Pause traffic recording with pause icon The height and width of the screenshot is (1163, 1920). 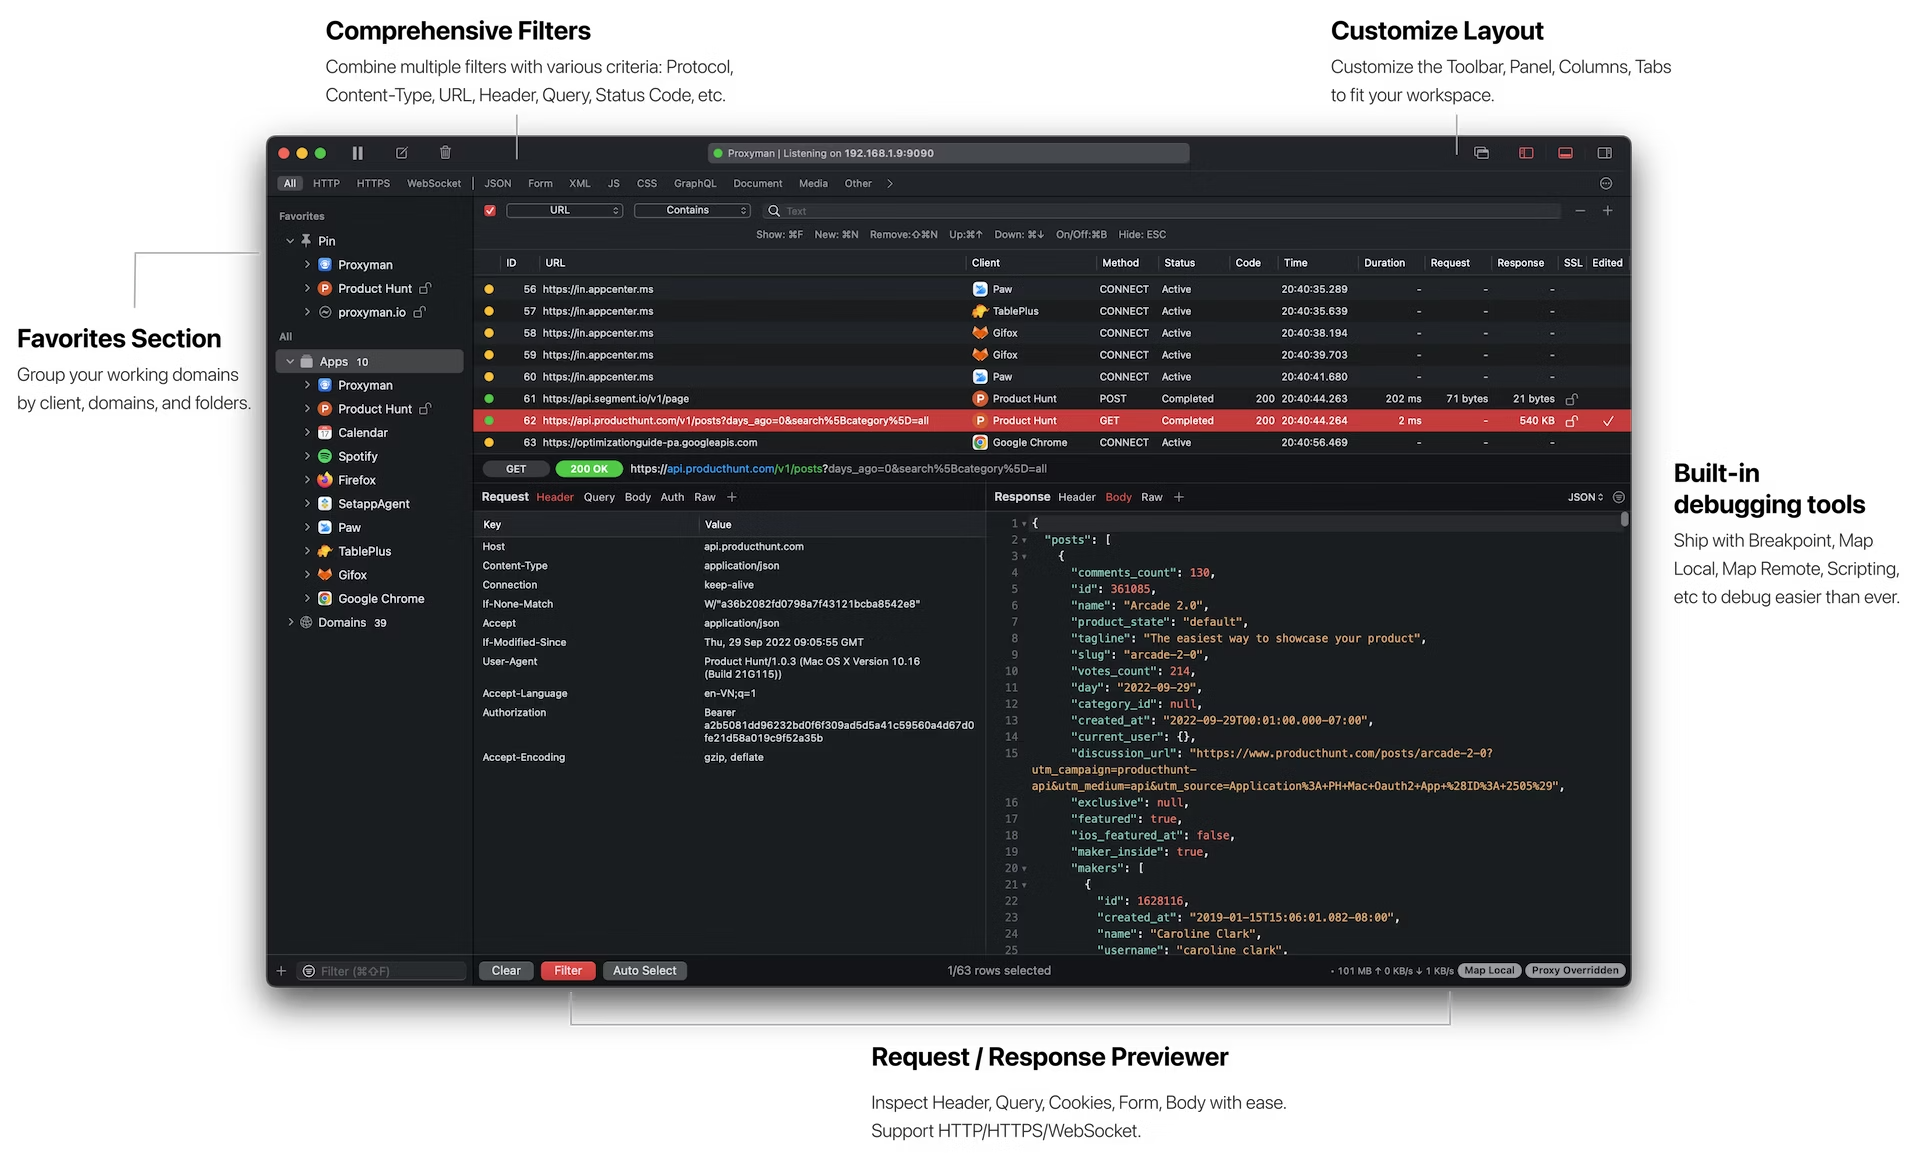357,153
